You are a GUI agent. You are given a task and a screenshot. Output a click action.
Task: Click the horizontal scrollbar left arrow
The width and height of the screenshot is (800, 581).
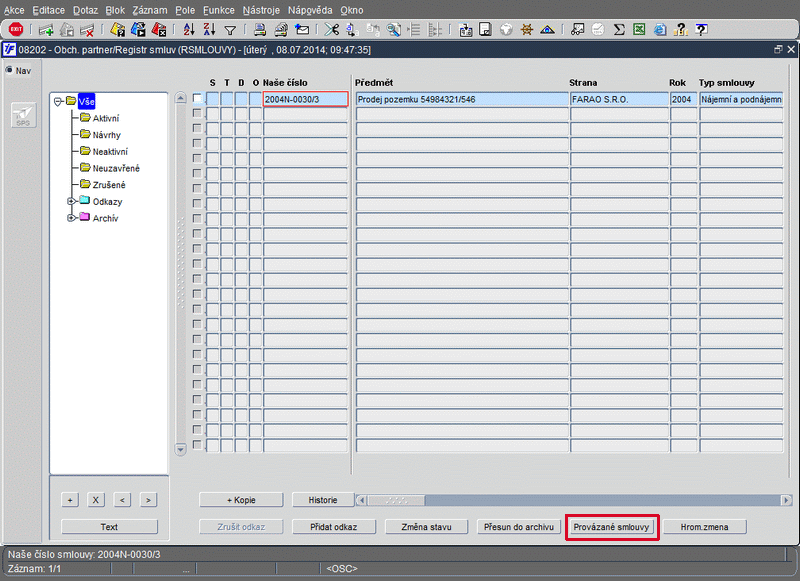(x=362, y=500)
